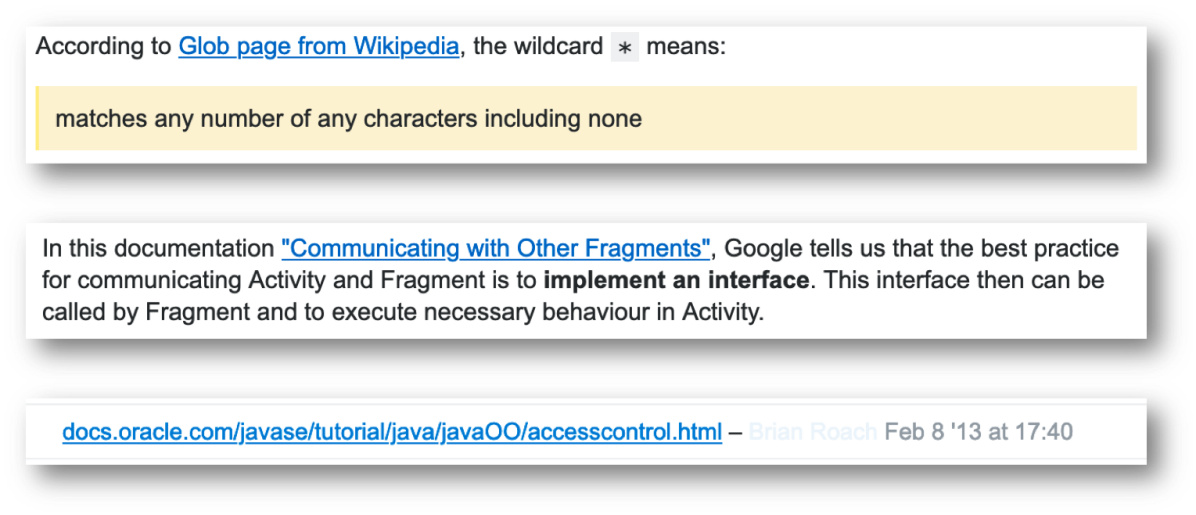Click the inline code asterisk wildcard
The image size is (1196, 515).
point(625,48)
